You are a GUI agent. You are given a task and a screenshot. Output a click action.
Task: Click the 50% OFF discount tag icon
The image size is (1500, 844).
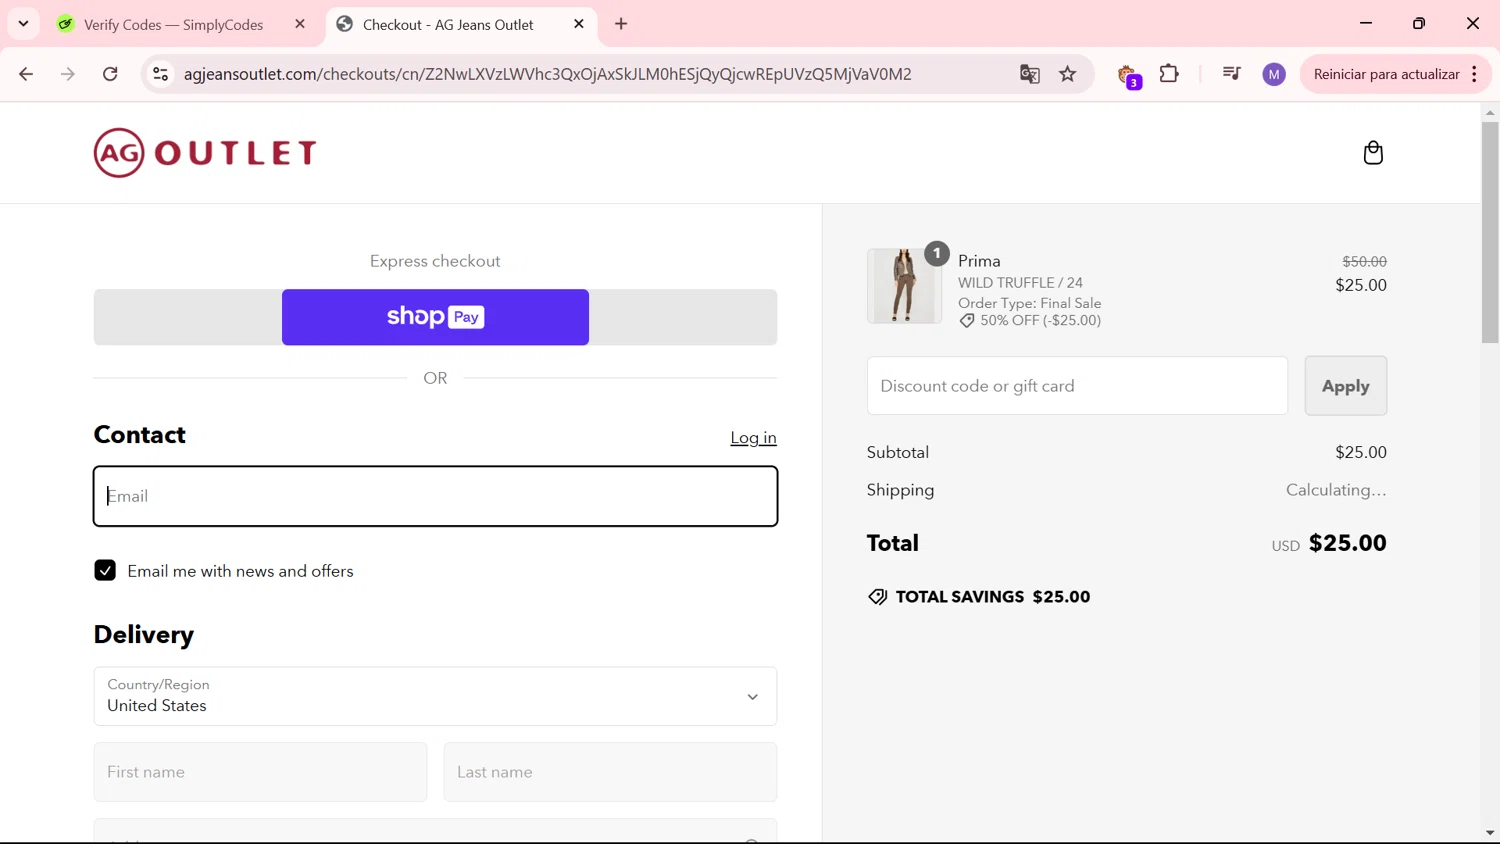967,321
